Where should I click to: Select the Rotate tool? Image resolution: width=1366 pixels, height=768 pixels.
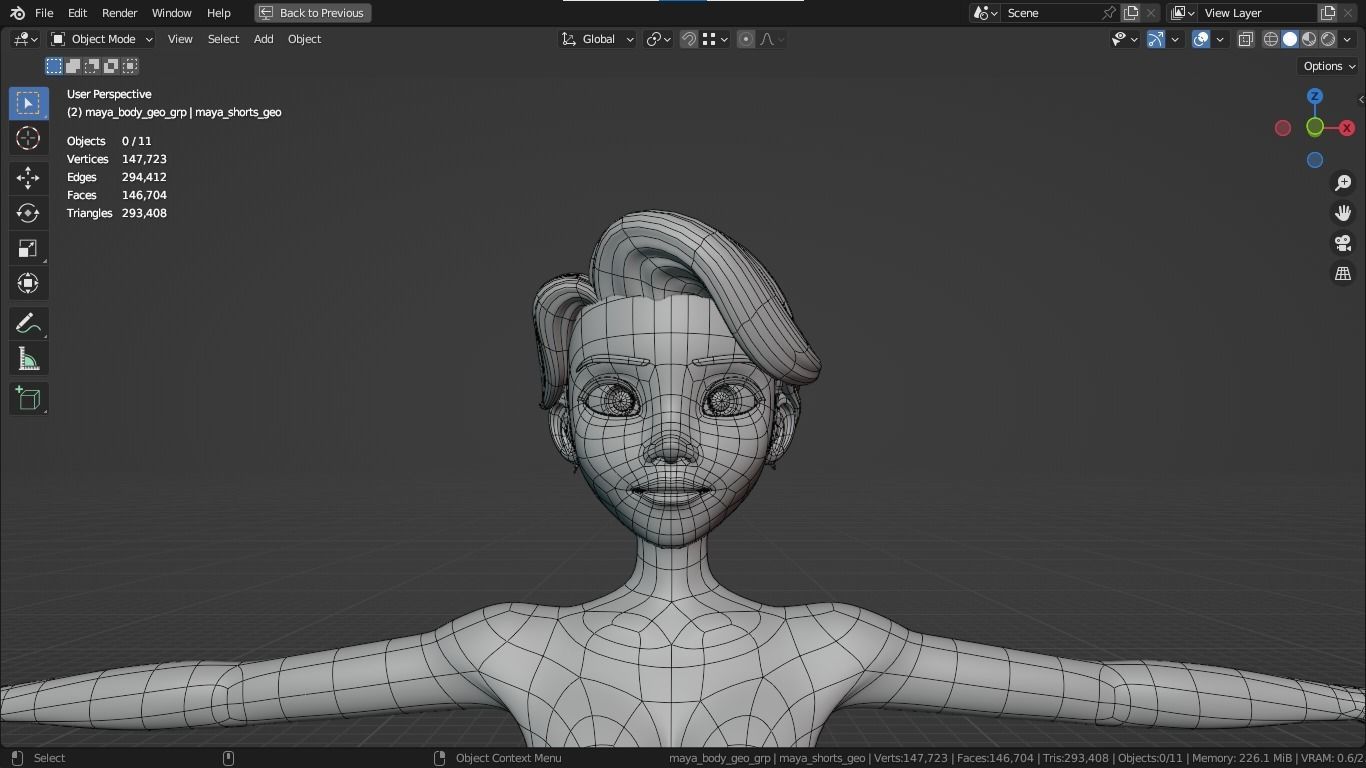[28, 213]
